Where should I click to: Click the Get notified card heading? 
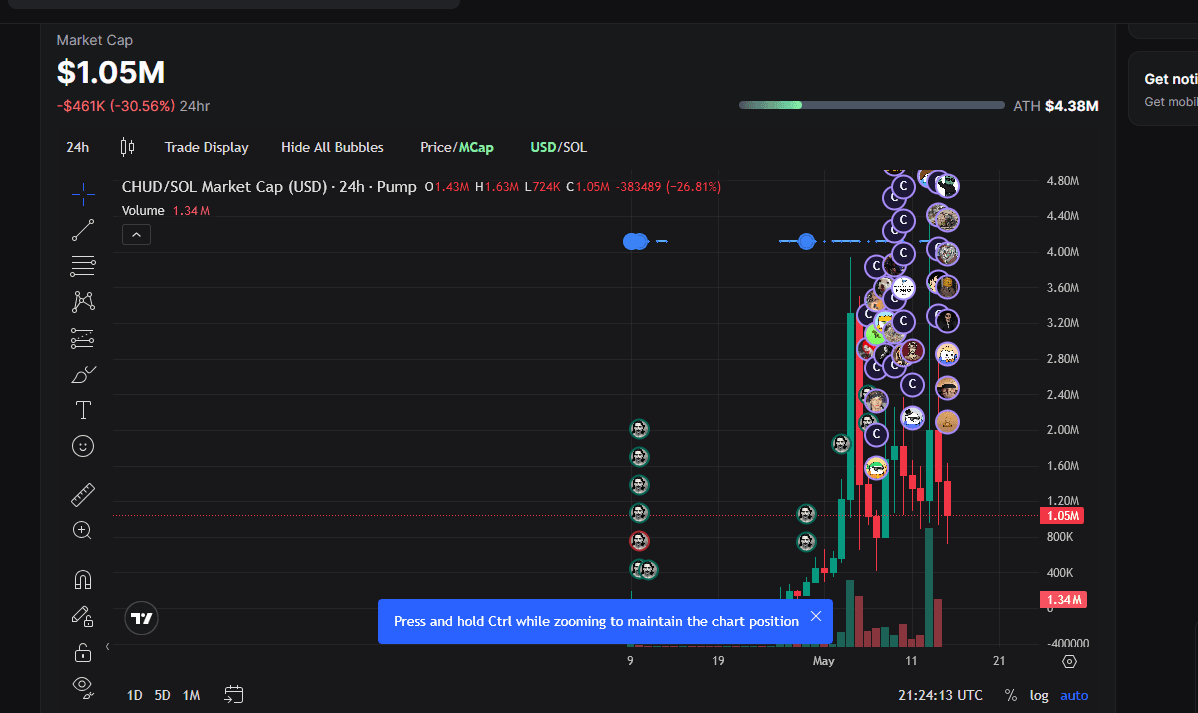pos(1170,79)
